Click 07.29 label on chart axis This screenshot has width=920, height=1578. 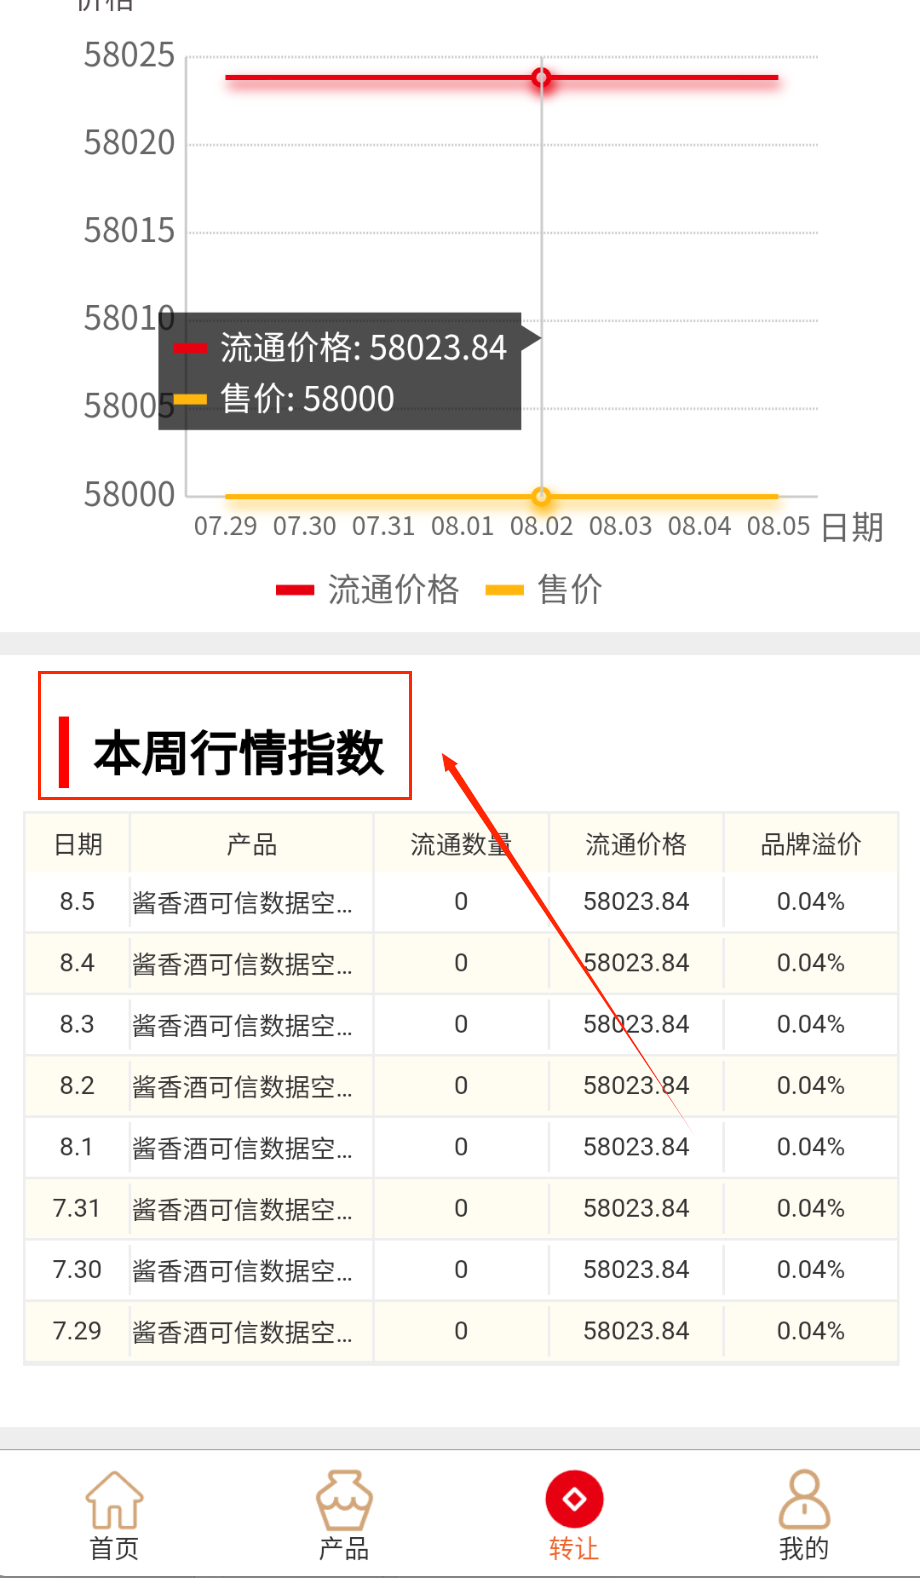(x=225, y=526)
